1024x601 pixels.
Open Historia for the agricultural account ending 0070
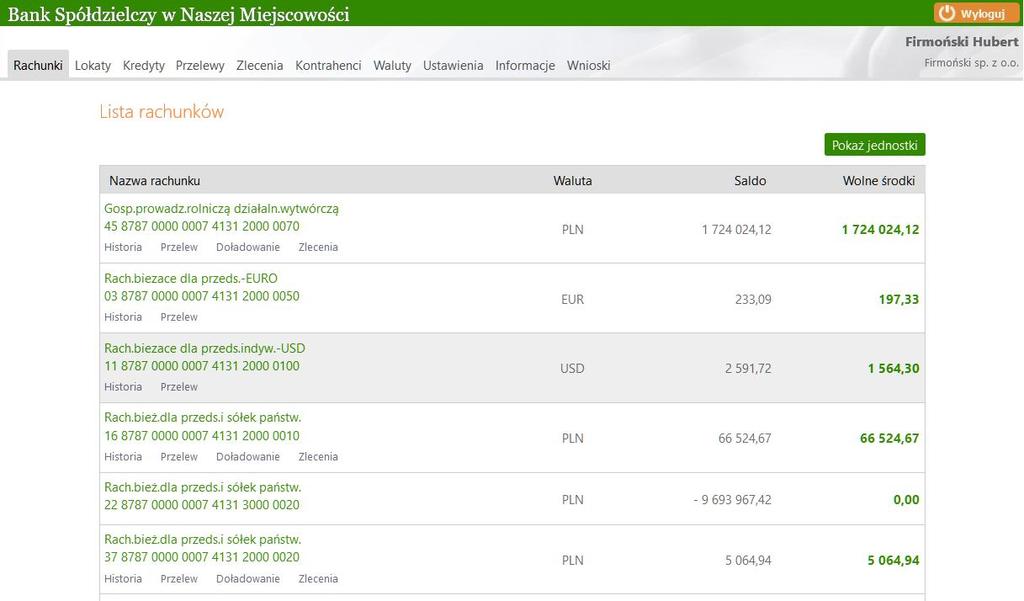point(123,247)
